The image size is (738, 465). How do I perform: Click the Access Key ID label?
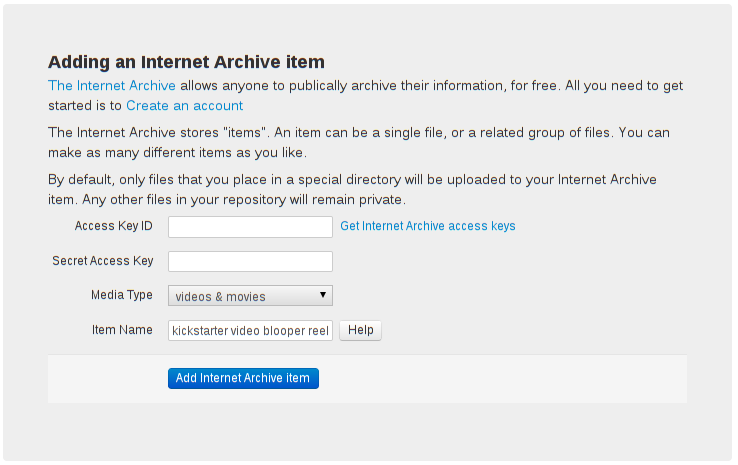tap(113, 226)
